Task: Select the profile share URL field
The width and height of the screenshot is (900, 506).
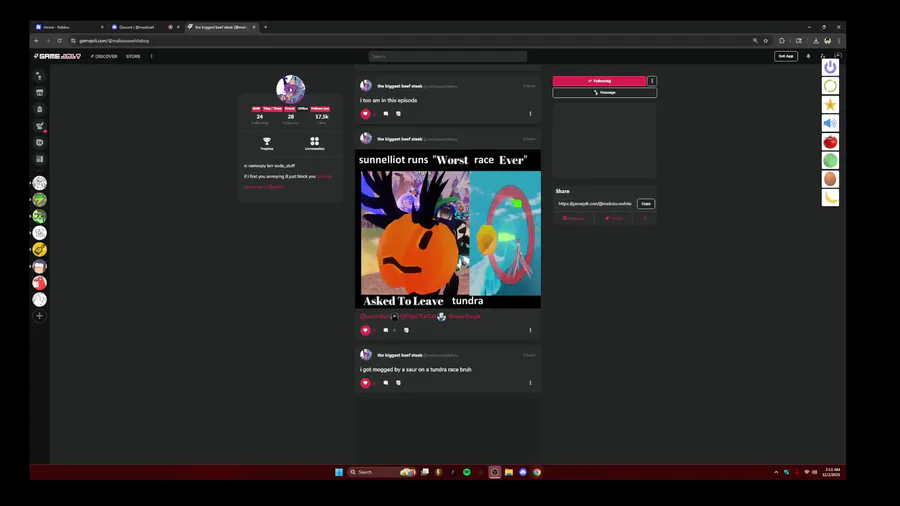Action: click(x=595, y=204)
